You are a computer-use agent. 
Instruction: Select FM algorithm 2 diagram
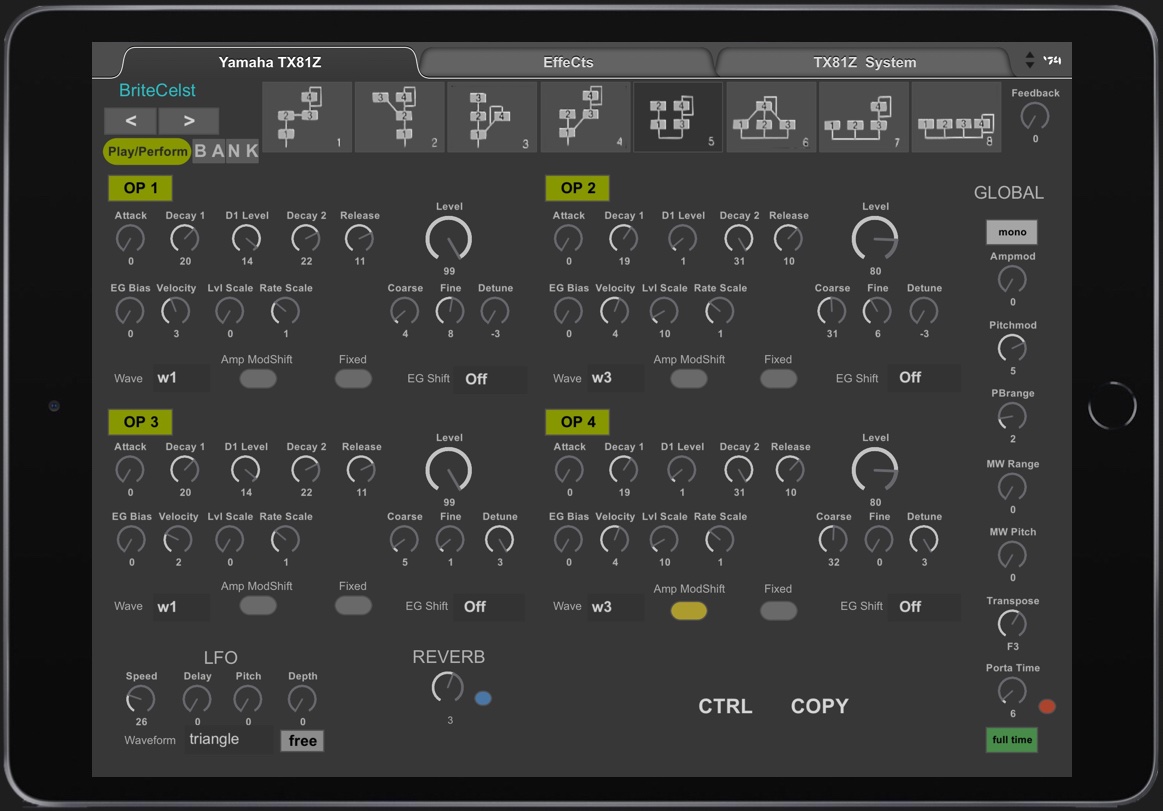[399, 117]
